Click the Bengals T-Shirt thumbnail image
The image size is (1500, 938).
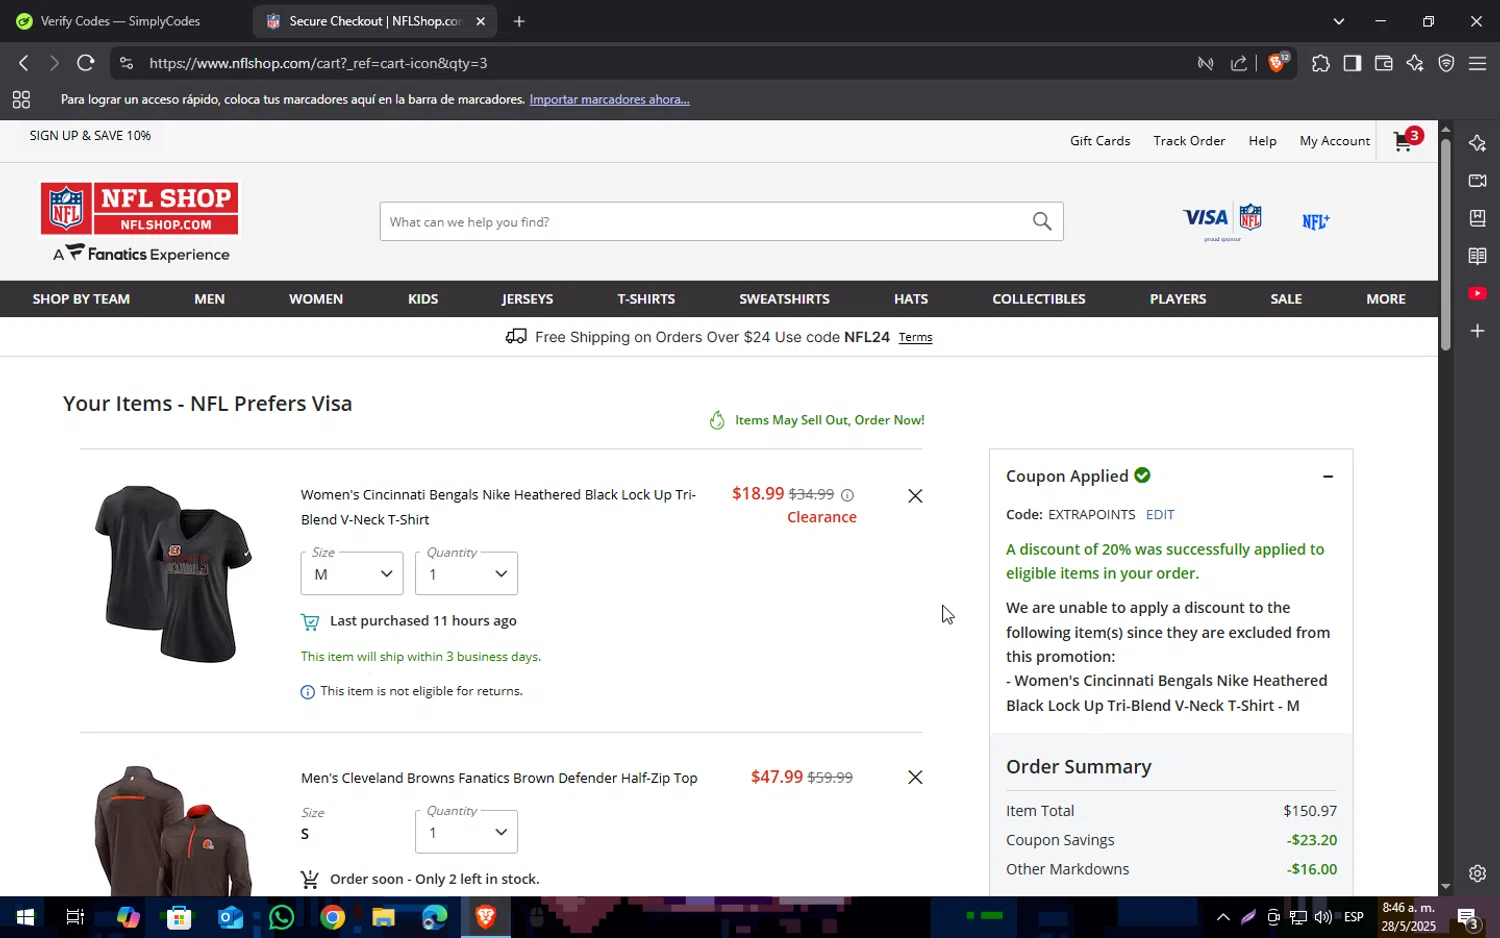click(x=172, y=574)
